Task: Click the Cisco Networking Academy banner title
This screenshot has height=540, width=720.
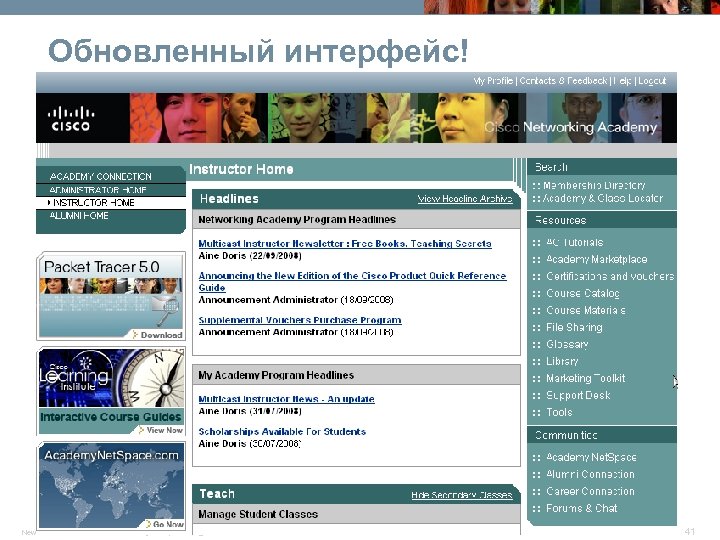Action: [571, 127]
